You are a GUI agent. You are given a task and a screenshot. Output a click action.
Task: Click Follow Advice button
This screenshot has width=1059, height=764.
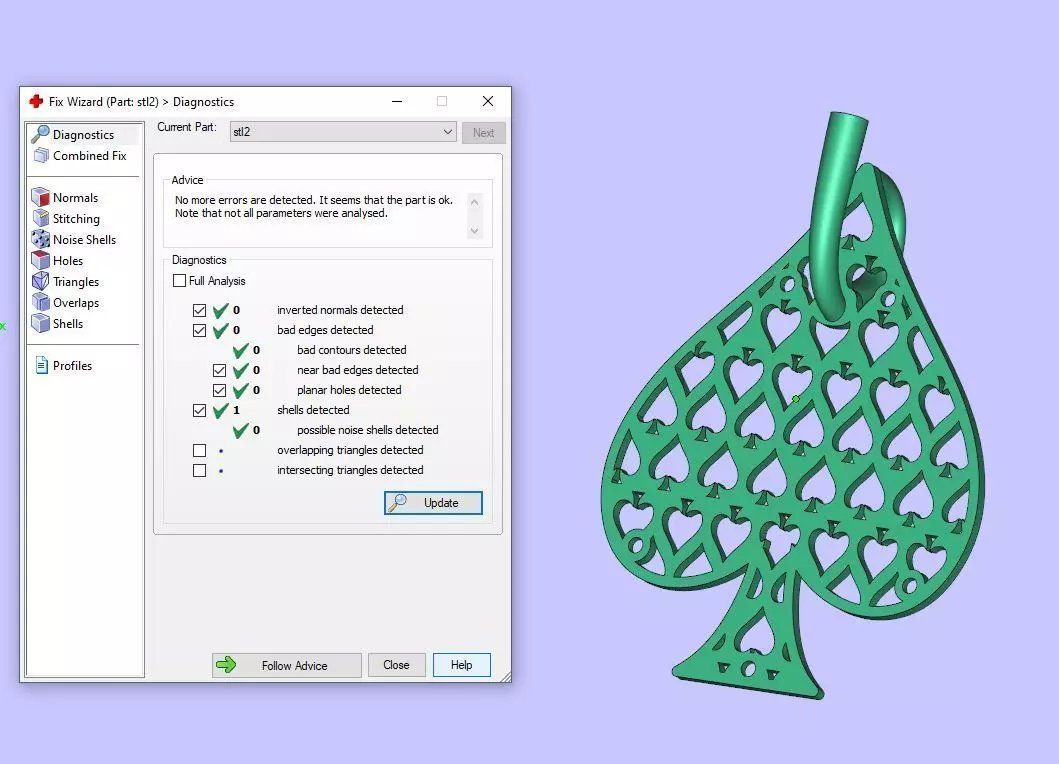[286, 665]
